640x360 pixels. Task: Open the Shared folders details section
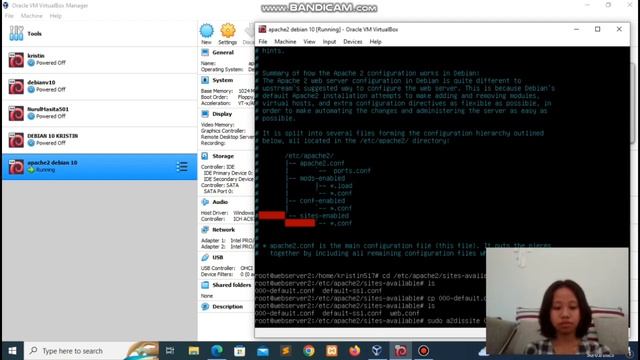pos(231,285)
